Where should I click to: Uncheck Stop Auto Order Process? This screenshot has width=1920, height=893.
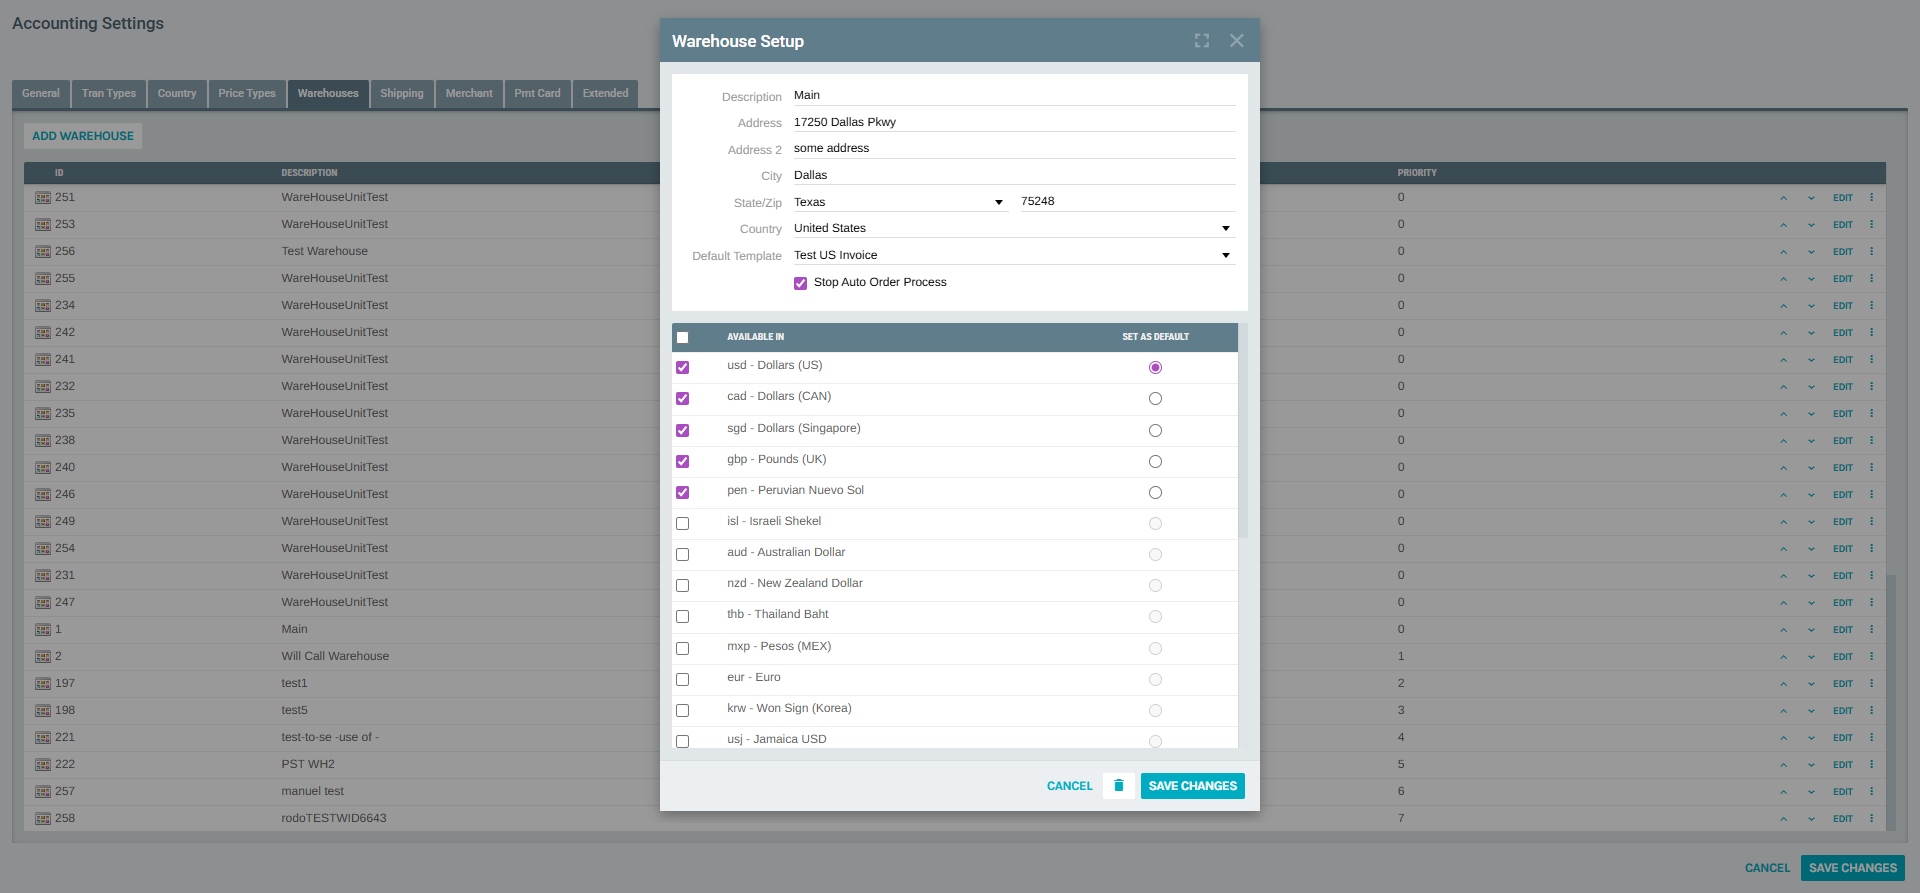800,283
